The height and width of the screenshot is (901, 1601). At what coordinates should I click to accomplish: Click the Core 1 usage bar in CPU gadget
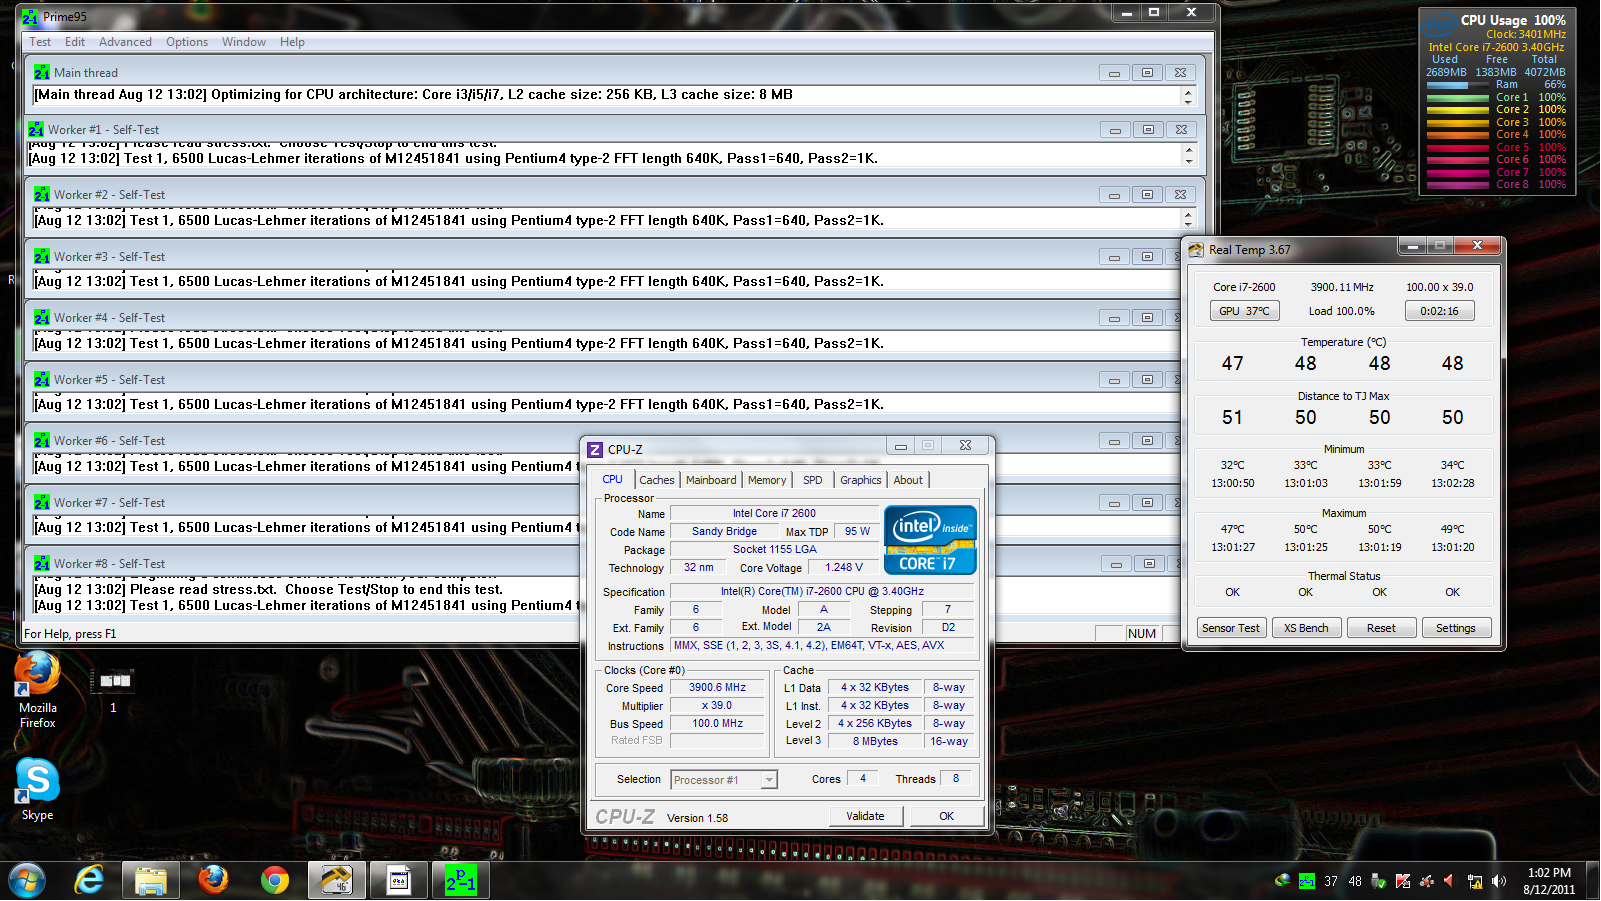(1457, 98)
